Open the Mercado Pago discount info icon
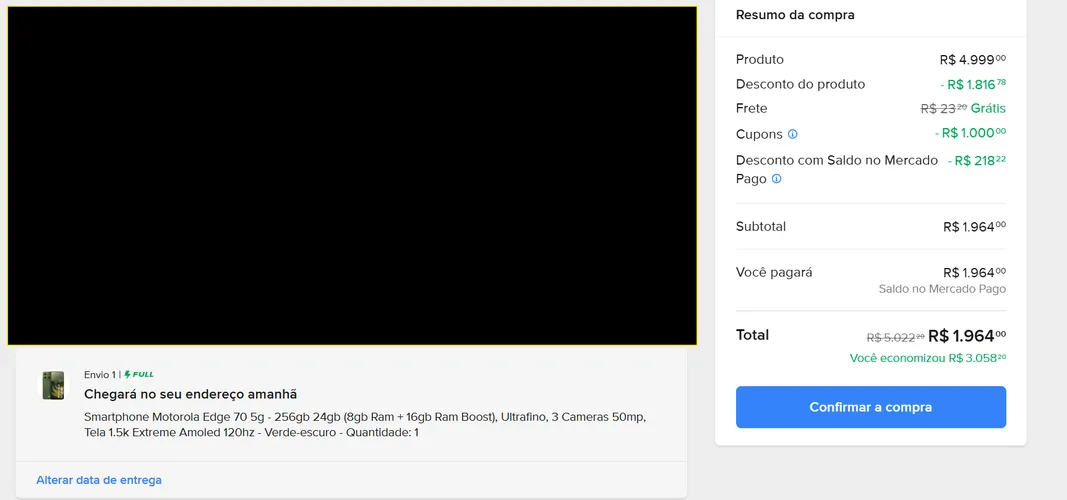Viewport: 1067px width, 500px height. (x=776, y=179)
